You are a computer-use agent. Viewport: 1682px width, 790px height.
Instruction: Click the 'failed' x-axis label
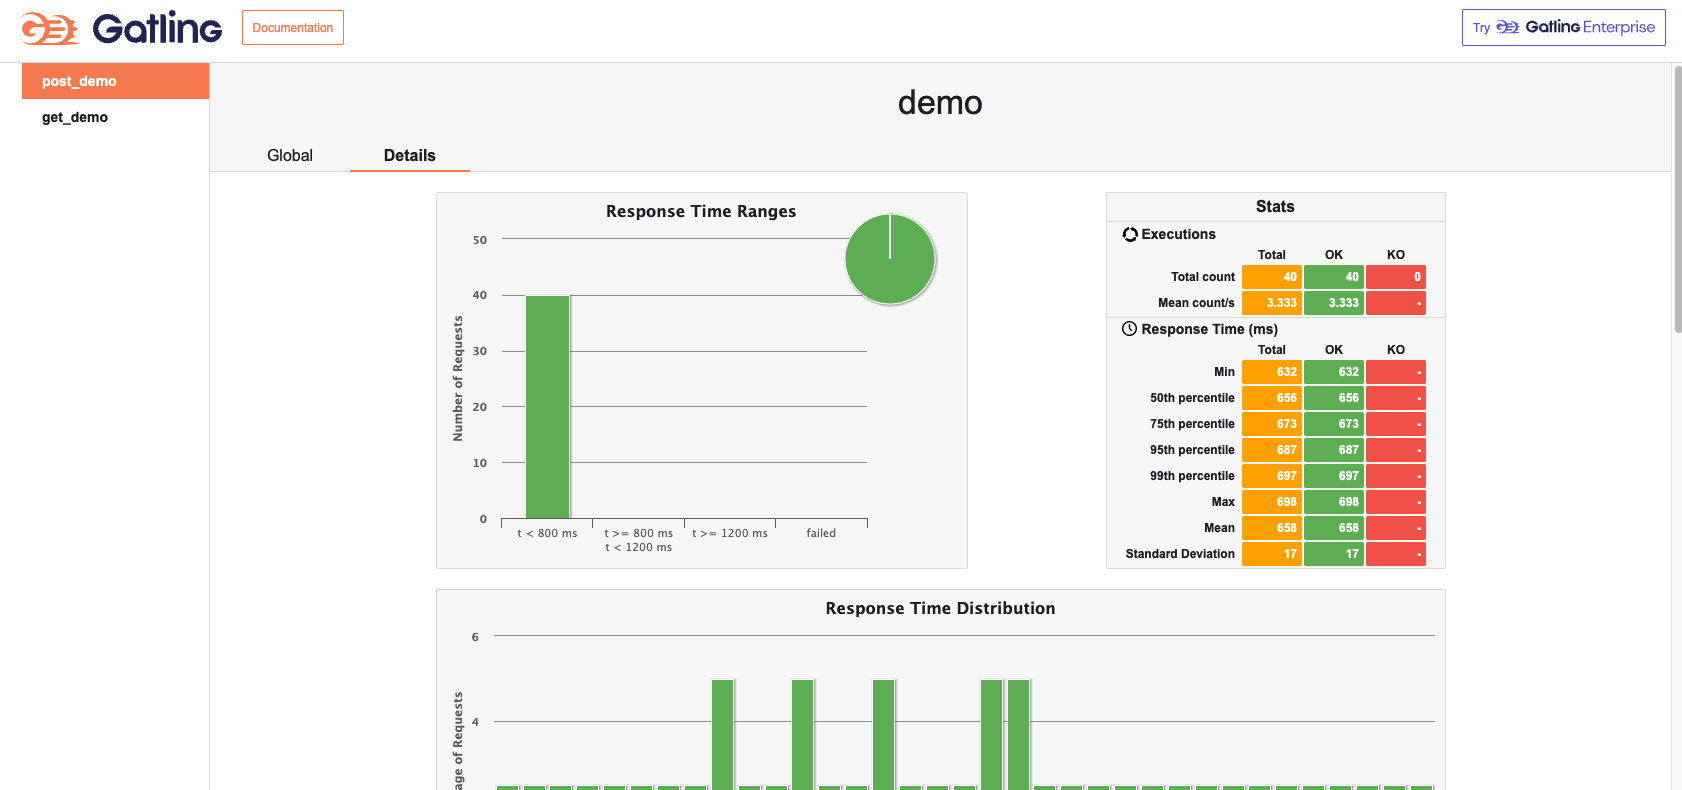pos(821,533)
